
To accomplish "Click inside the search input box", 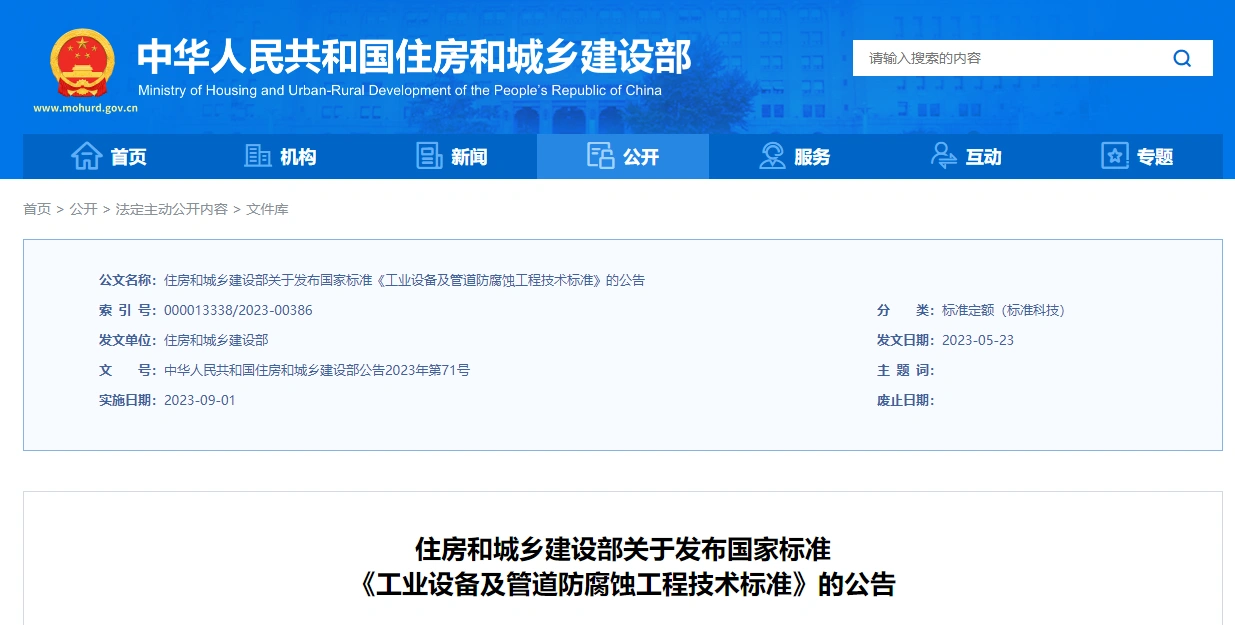I will [1000, 58].
